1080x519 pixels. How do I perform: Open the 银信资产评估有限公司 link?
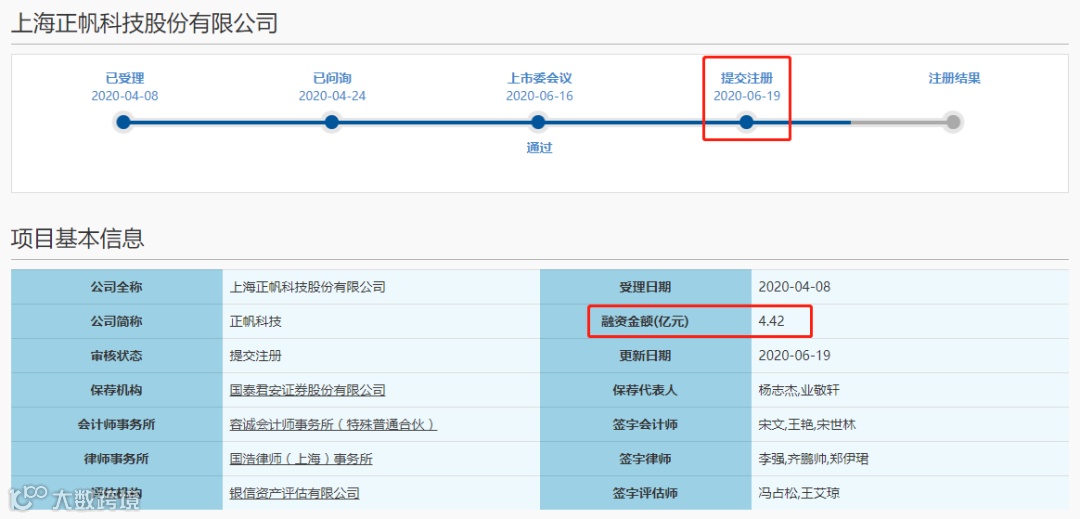coord(294,494)
